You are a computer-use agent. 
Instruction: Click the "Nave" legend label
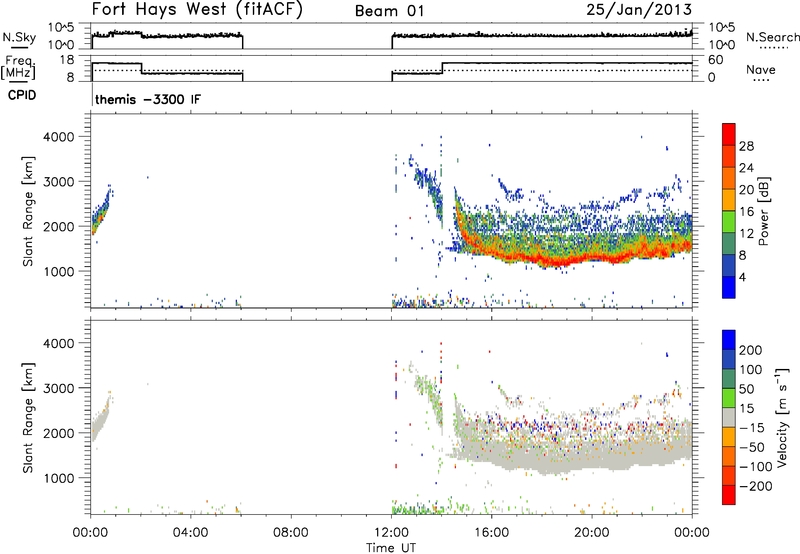(761, 70)
